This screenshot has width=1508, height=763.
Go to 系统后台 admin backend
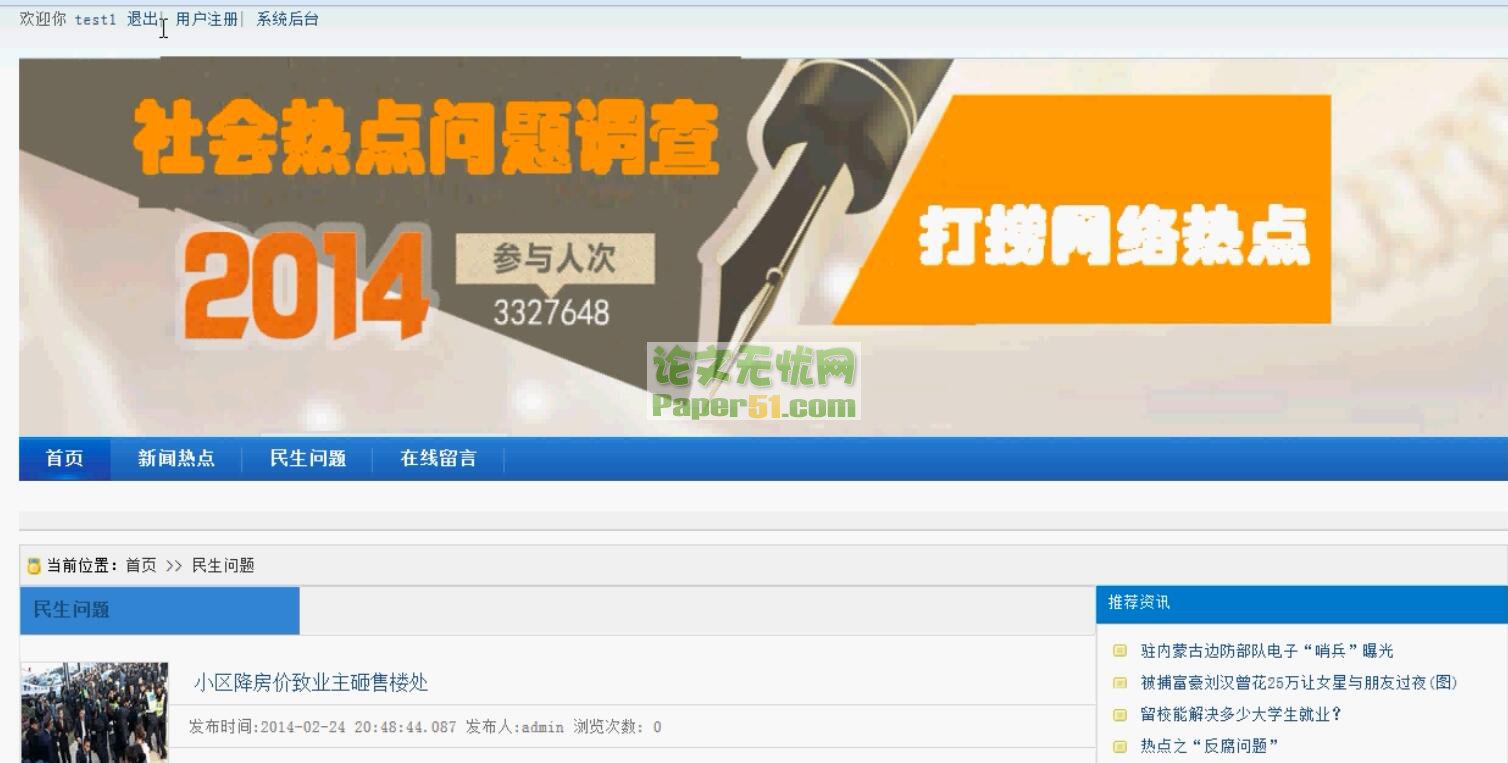287,19
